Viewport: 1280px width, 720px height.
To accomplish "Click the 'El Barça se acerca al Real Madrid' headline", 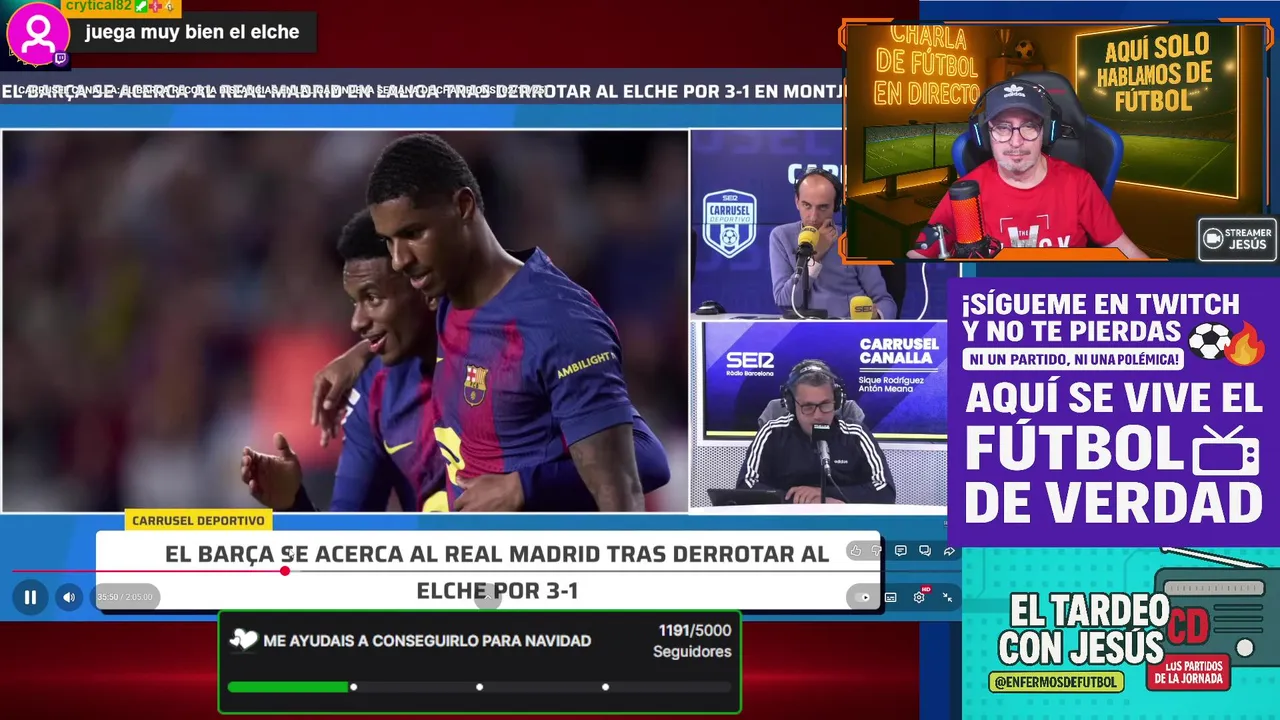I will pyautogui.click(x=497, y=571).
